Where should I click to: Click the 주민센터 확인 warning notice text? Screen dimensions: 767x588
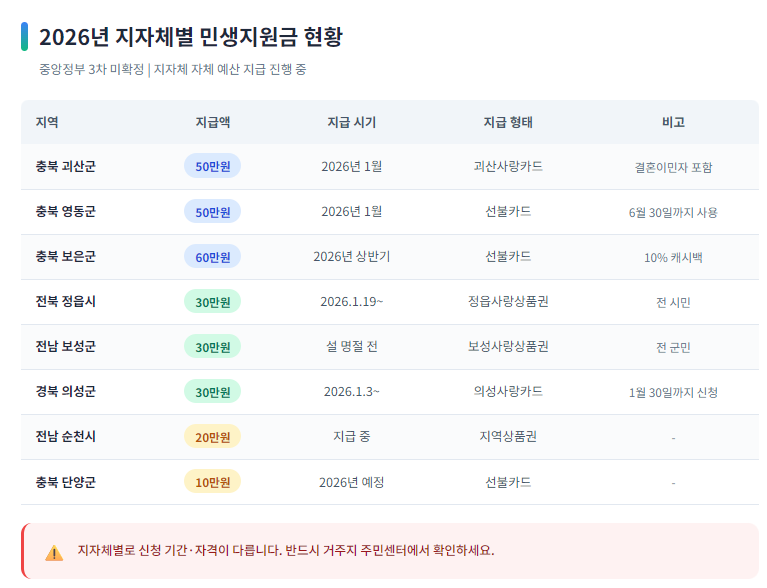tap(286, 550)
